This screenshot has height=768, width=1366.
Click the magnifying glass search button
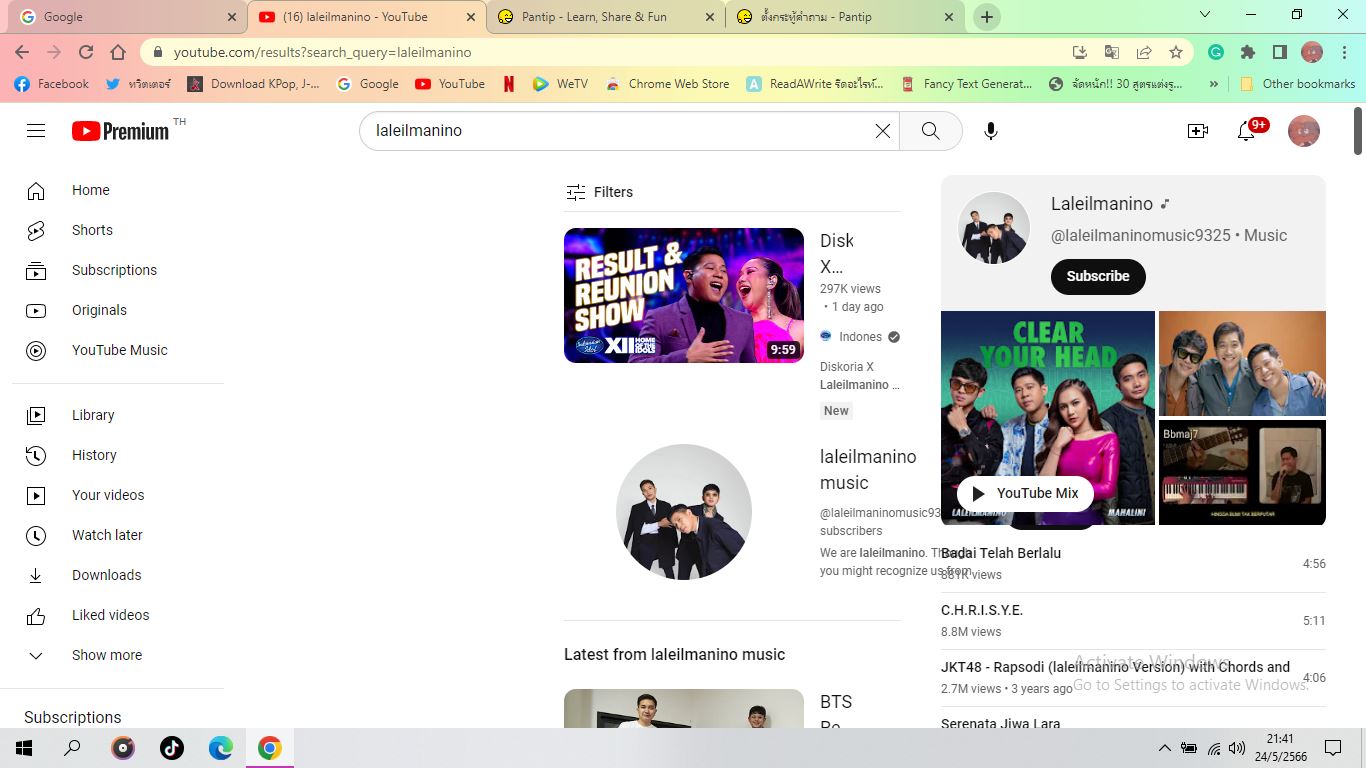coord(930,131)
